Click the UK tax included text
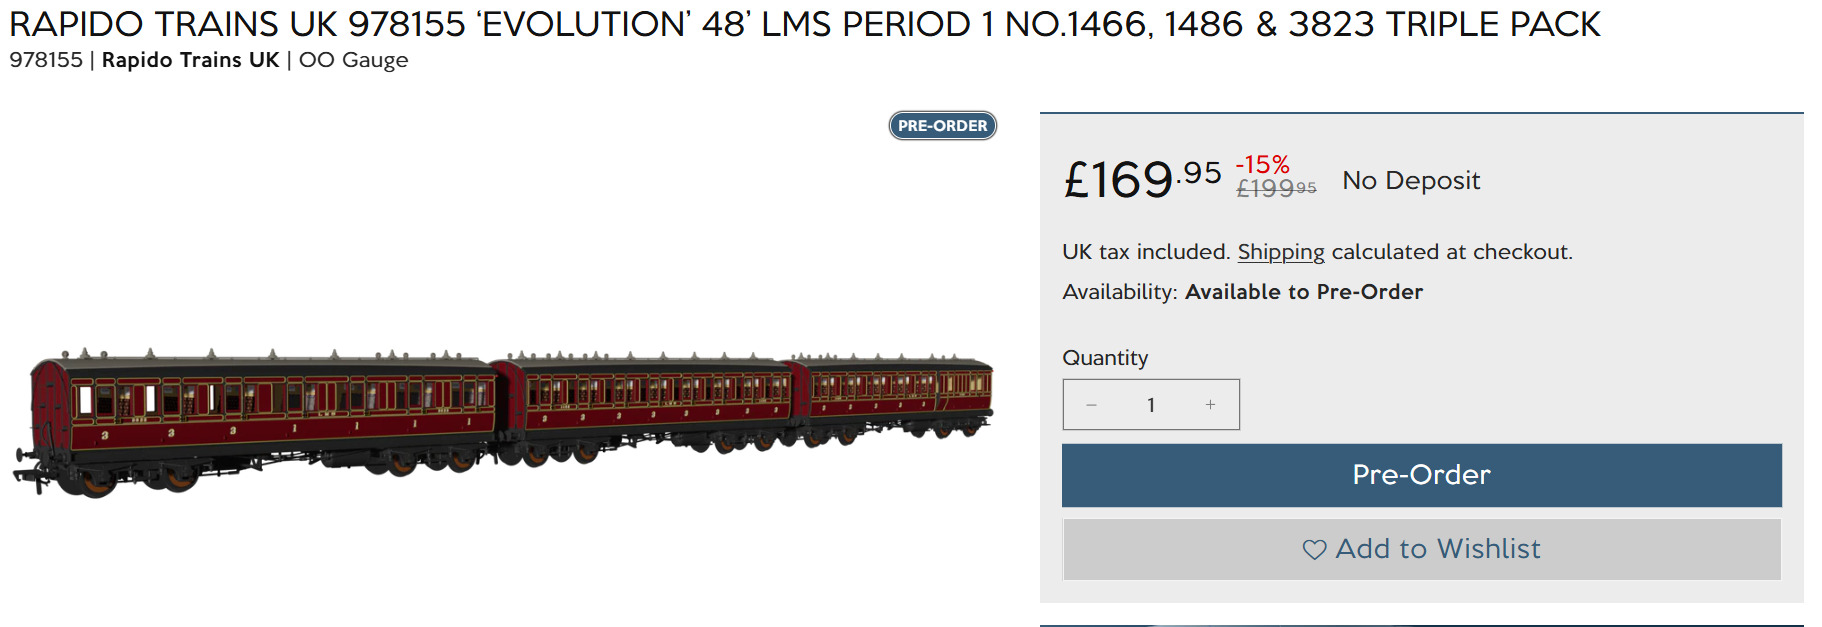Image resolution: width=1822 pixels, height=627 pixels. [1146, 252]
